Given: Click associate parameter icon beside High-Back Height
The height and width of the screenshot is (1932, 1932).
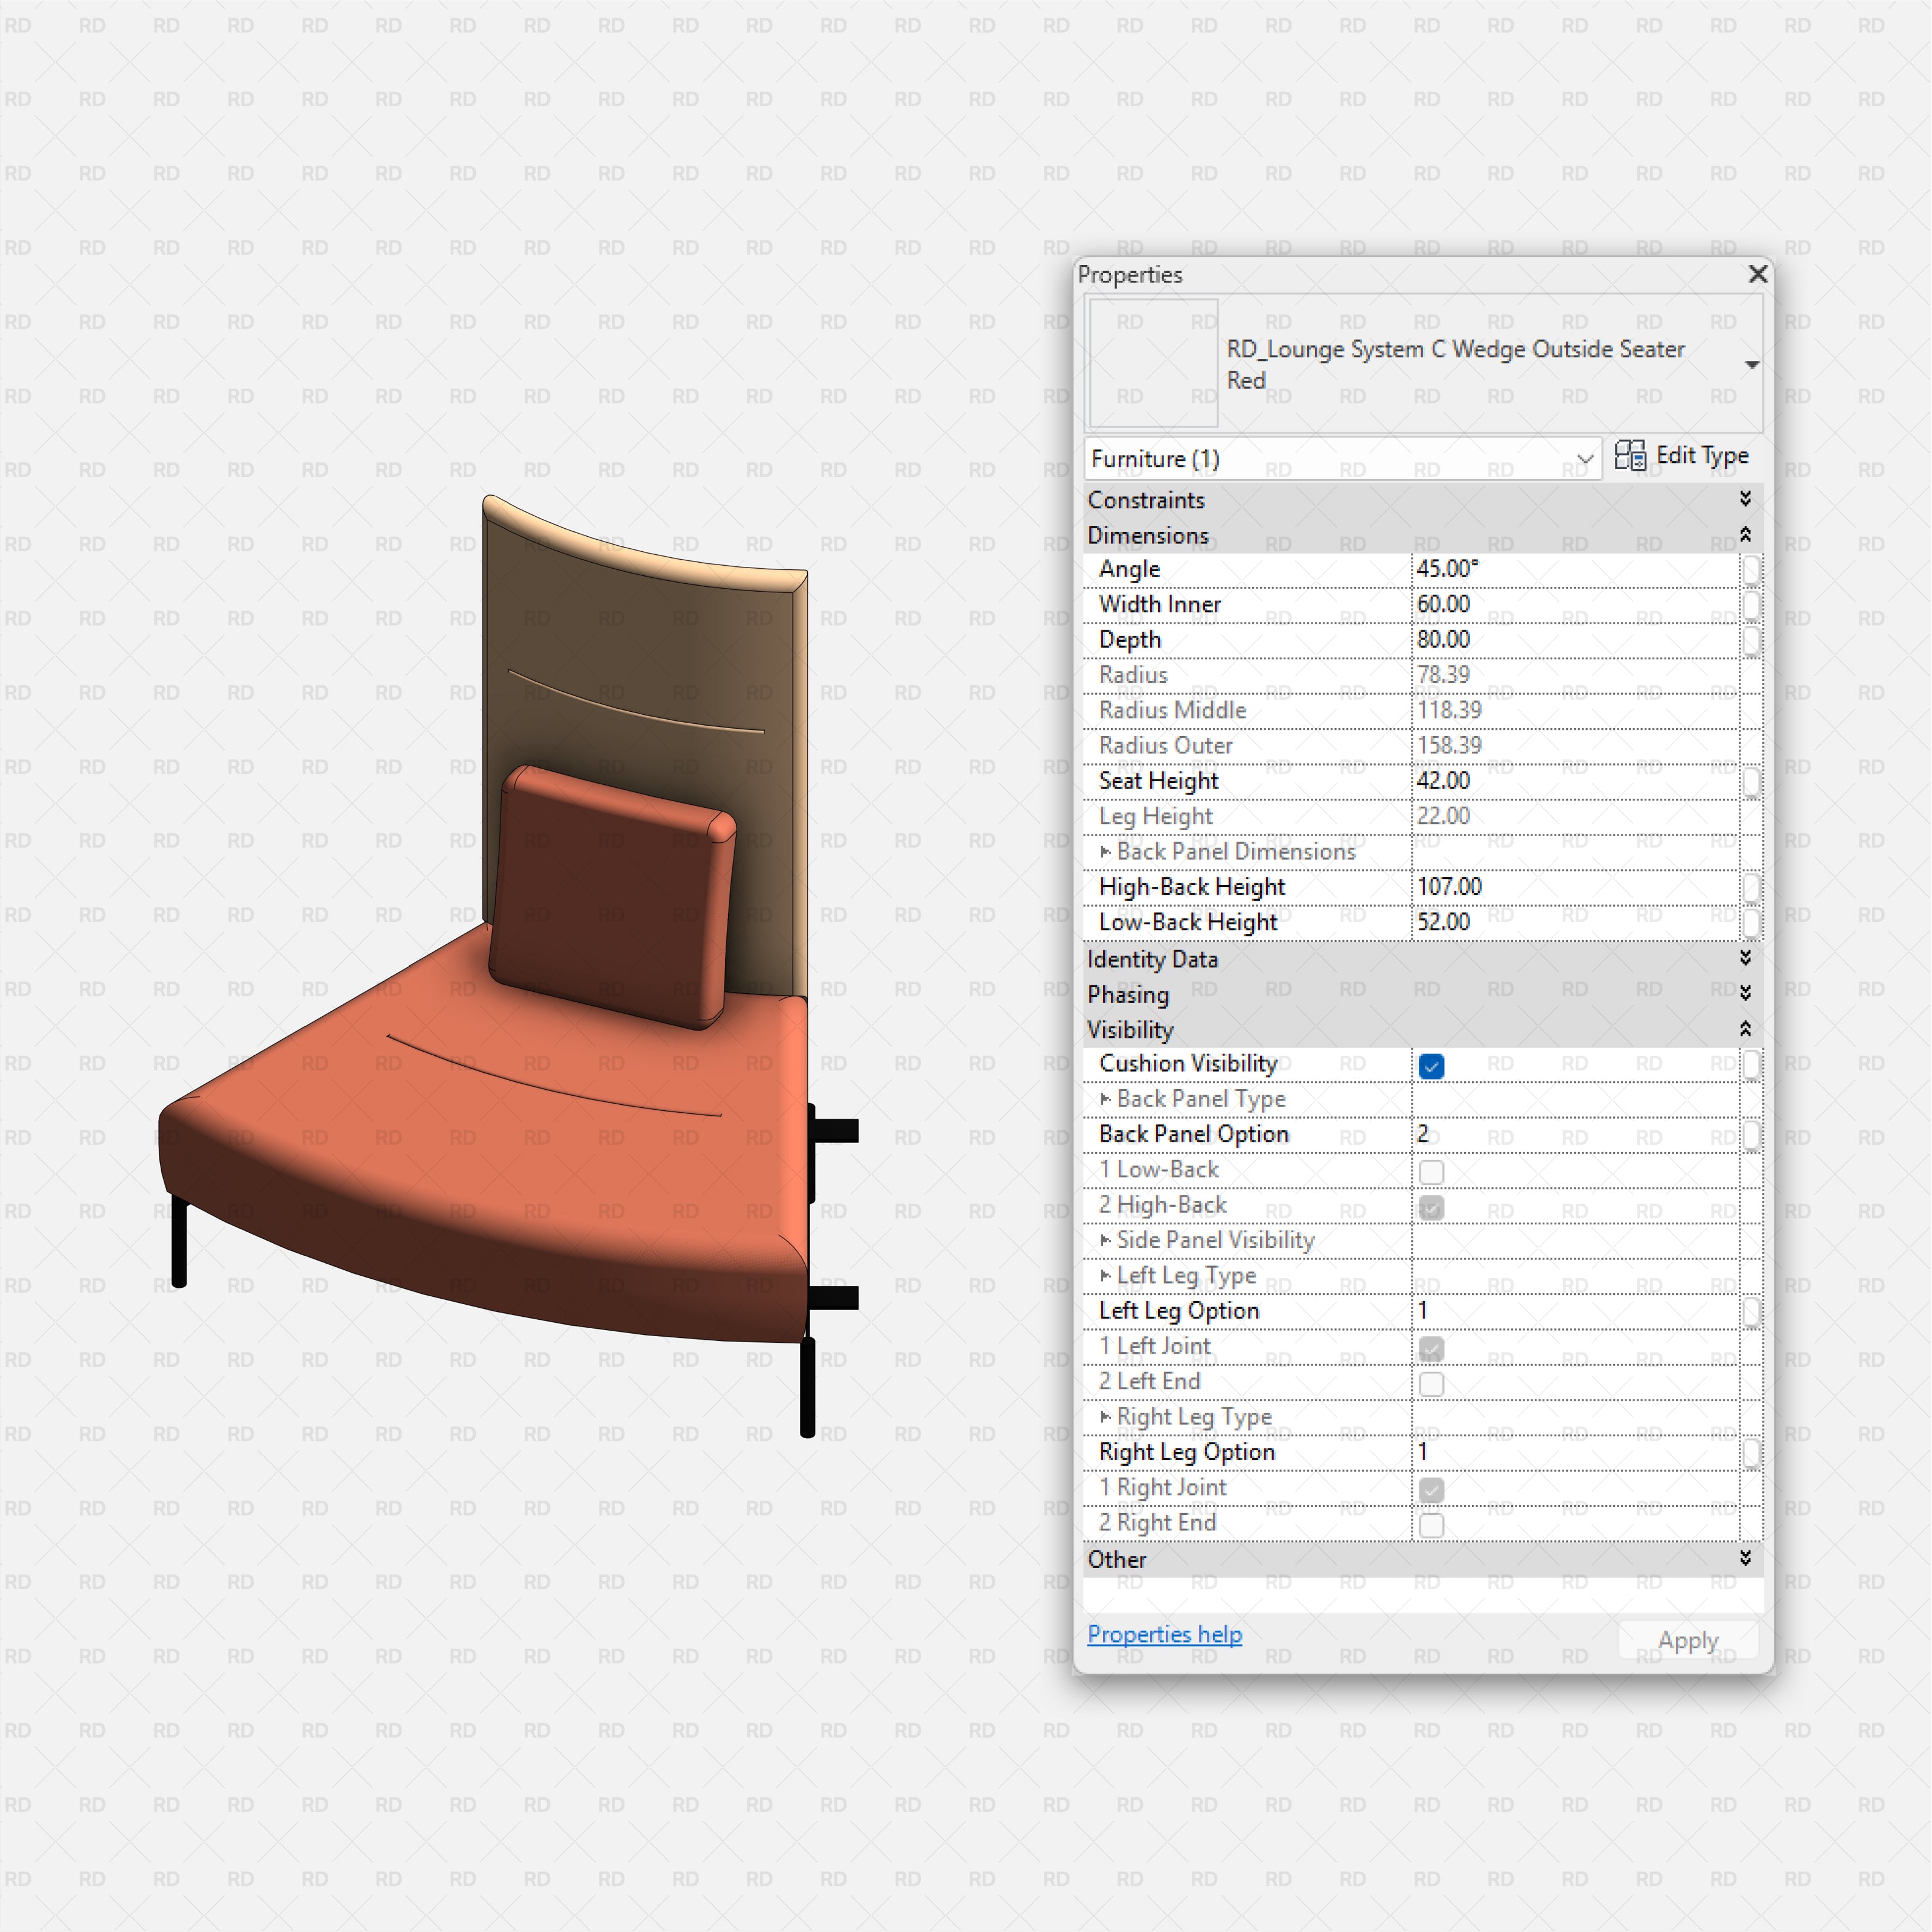Looking at the screenshot, I should tap(1751, 887).
